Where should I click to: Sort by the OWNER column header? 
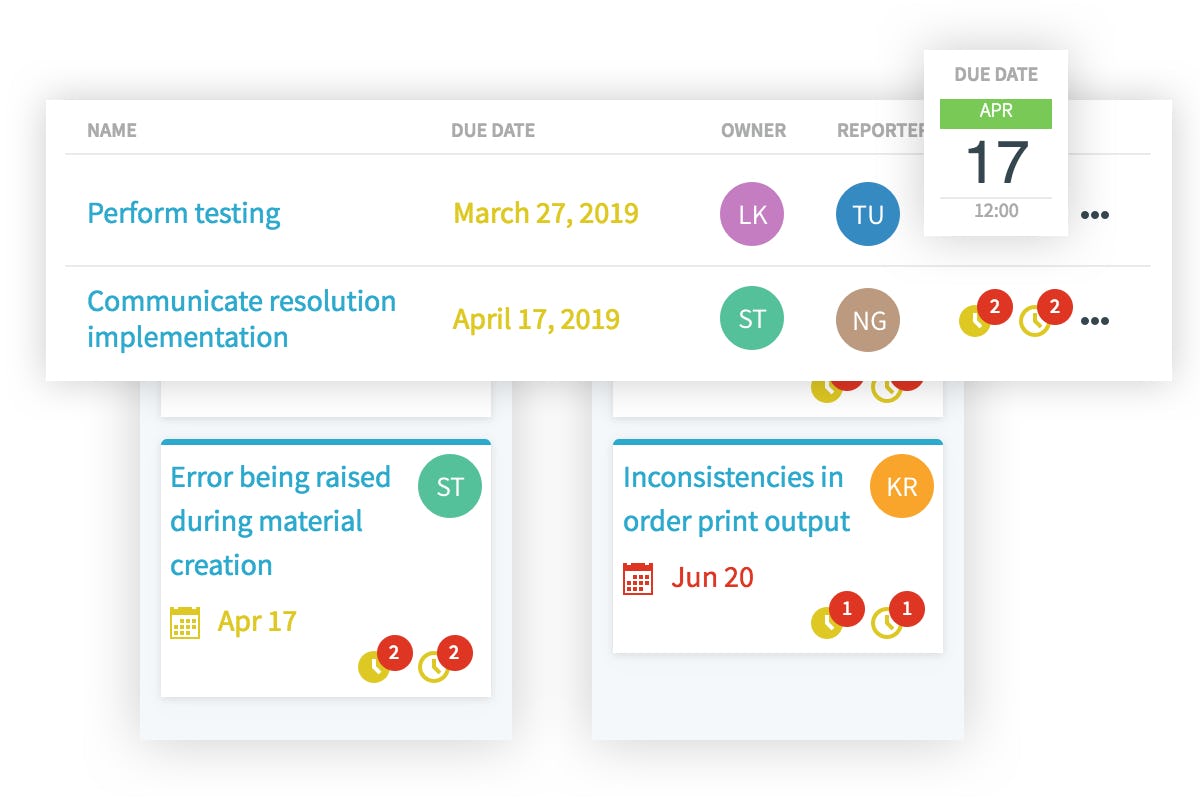tap(753, 131)
